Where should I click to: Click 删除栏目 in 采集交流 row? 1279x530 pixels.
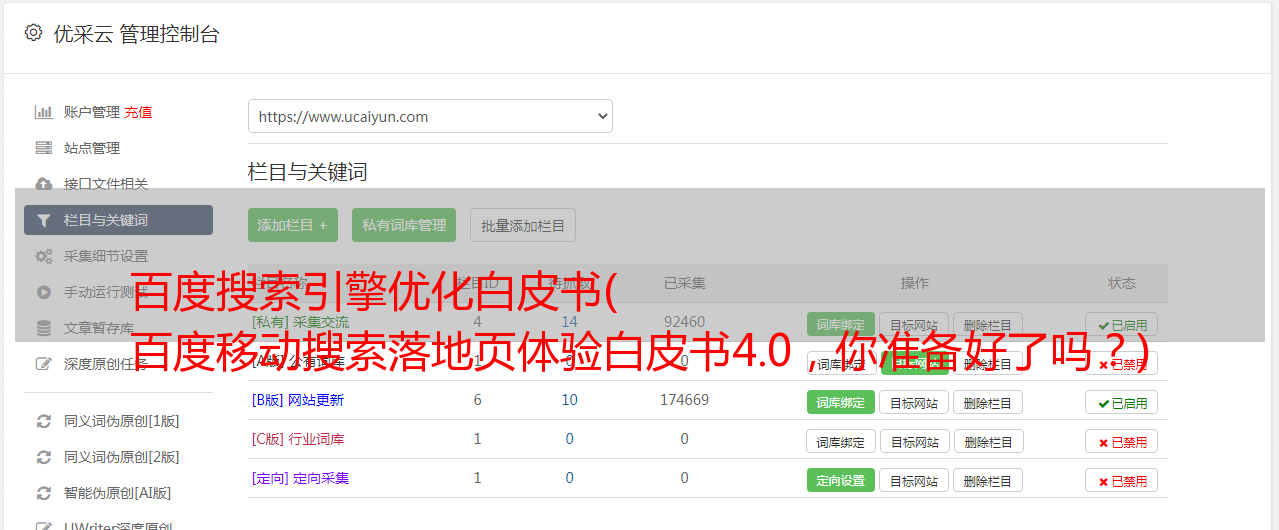click(988, 324)
